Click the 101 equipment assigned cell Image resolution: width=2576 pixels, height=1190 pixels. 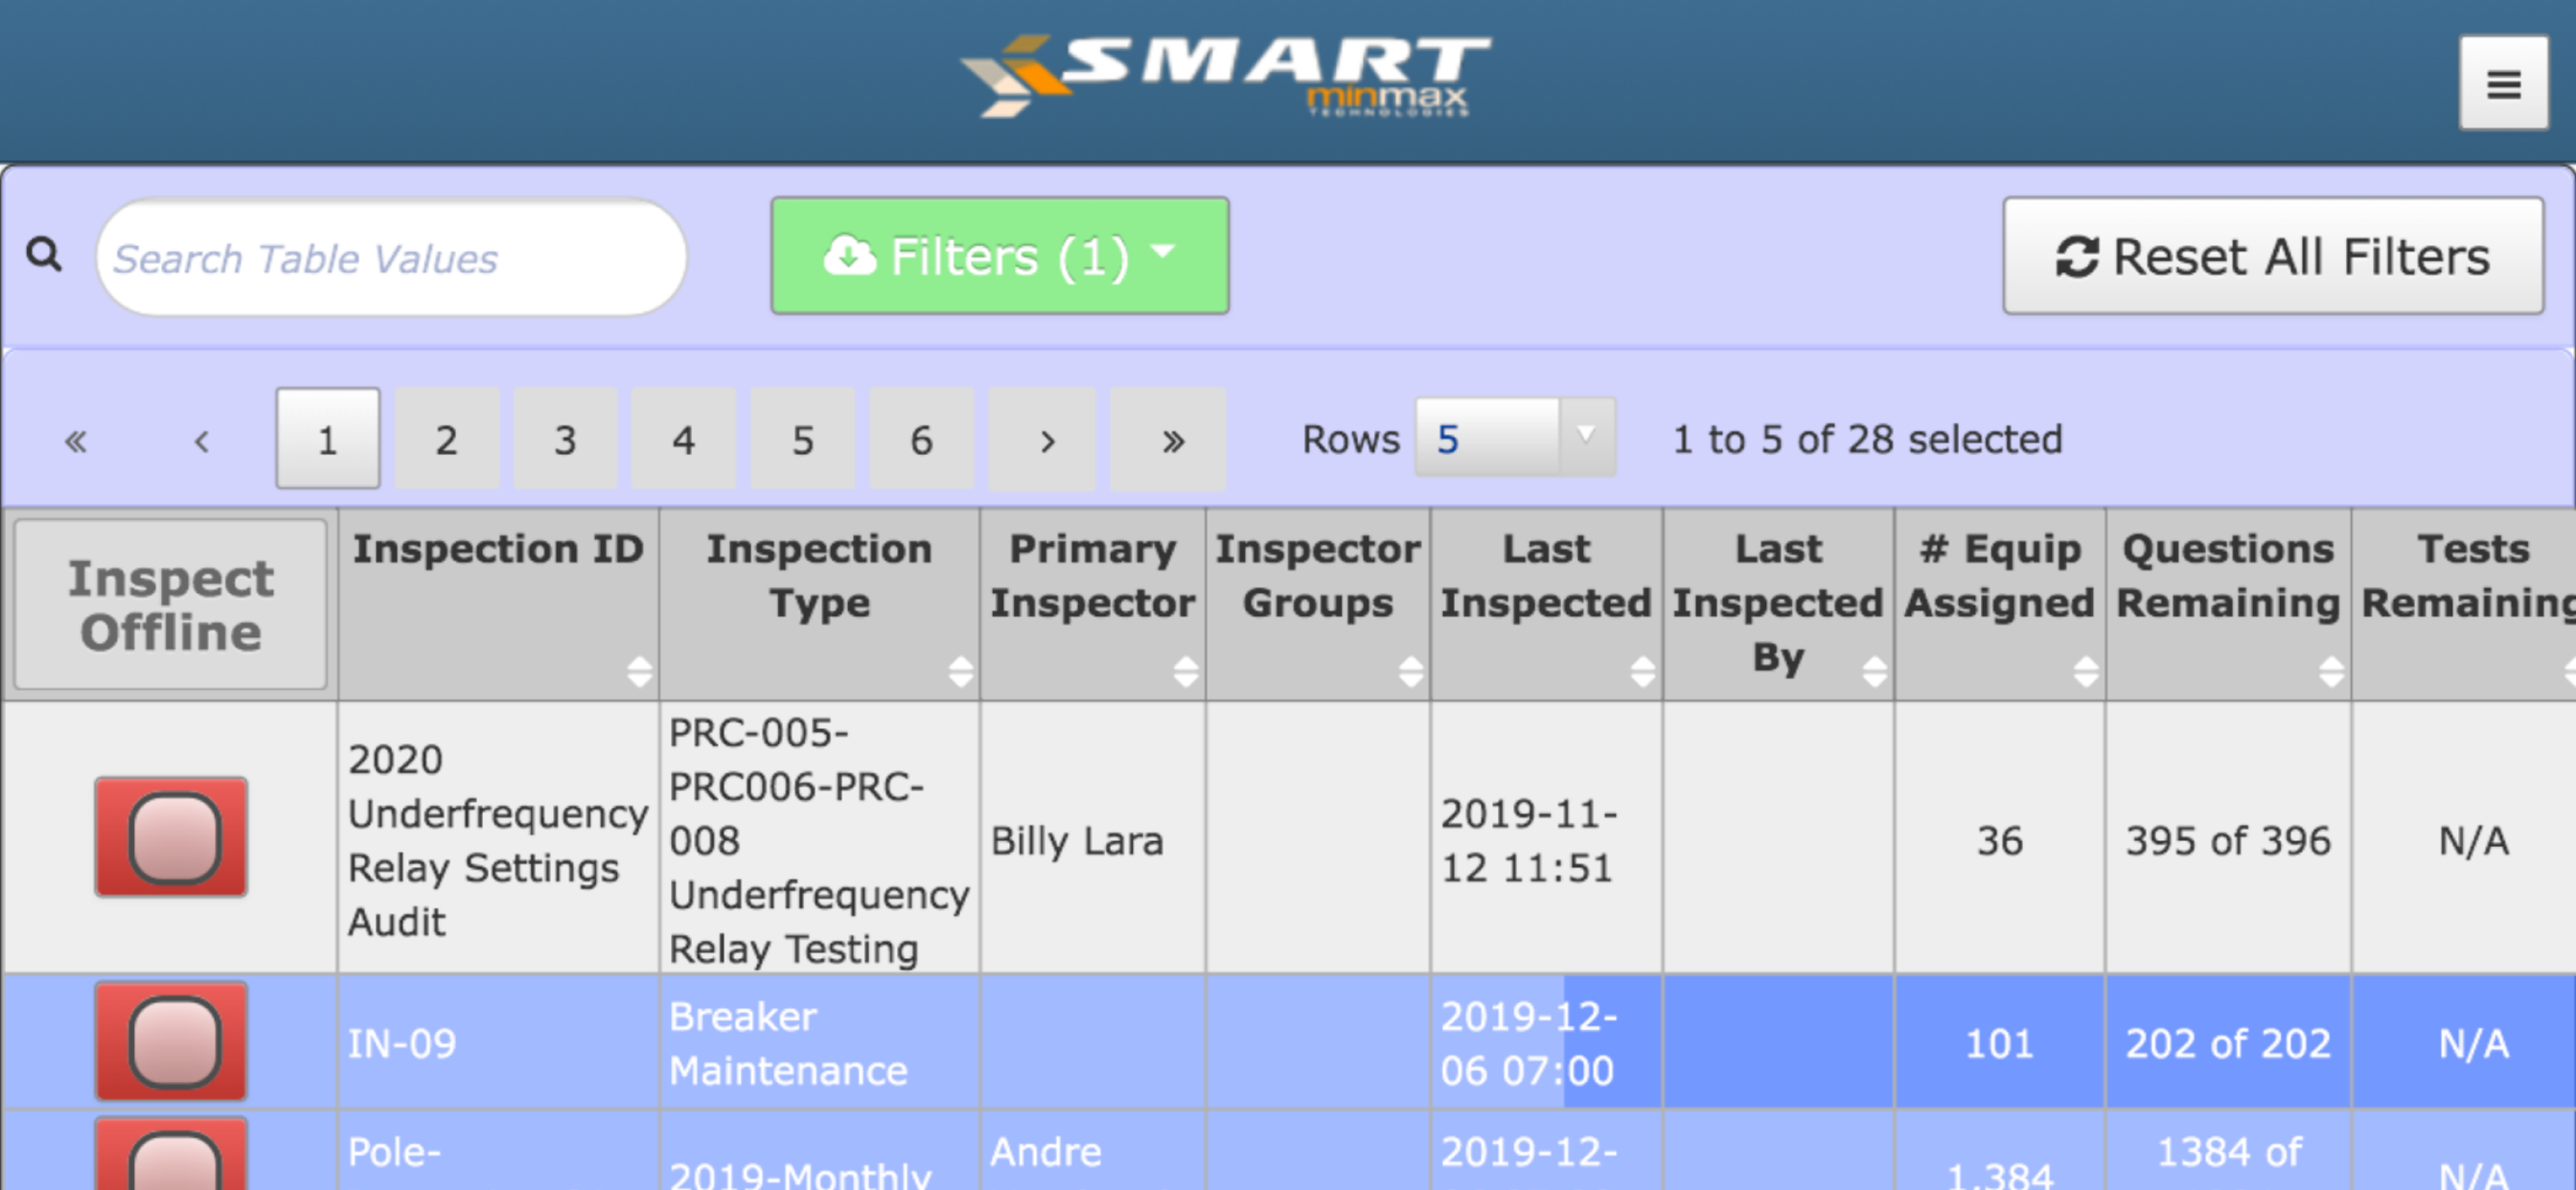[x=2000, y=1042]
